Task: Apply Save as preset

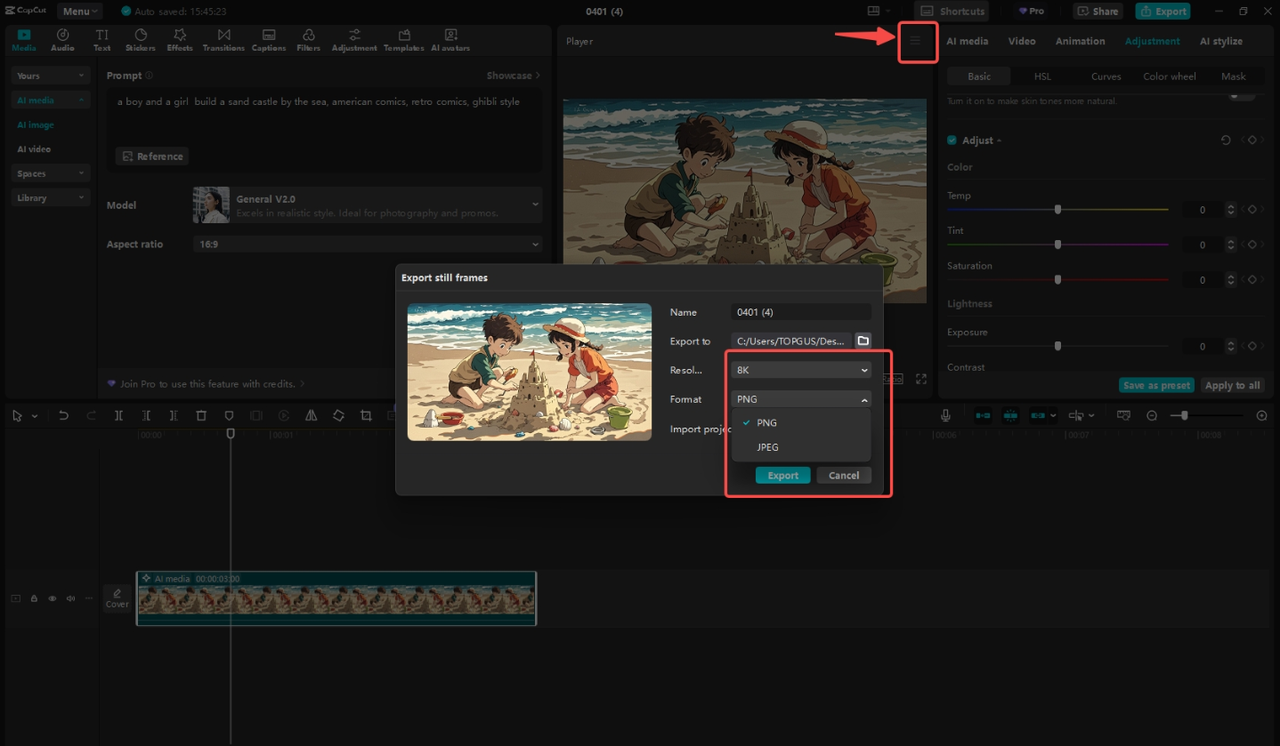Action: coord(1156,384)
